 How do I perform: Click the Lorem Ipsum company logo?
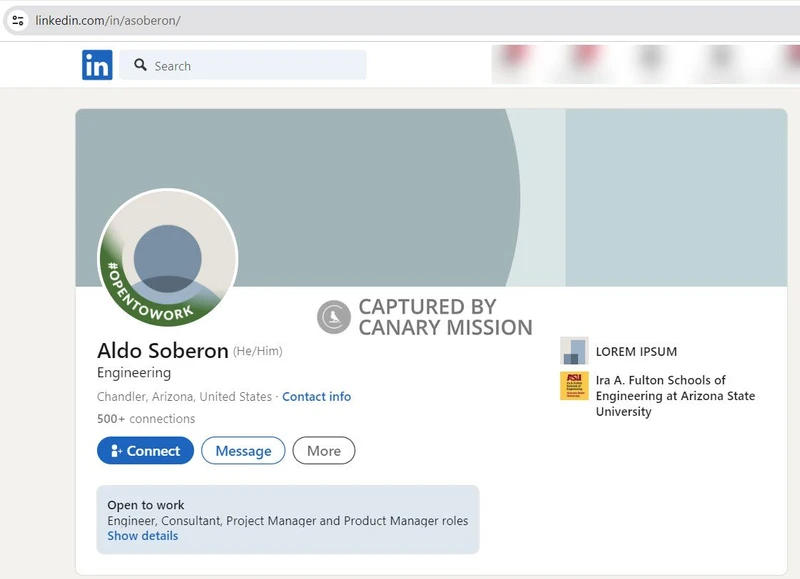tap(575, 351)
